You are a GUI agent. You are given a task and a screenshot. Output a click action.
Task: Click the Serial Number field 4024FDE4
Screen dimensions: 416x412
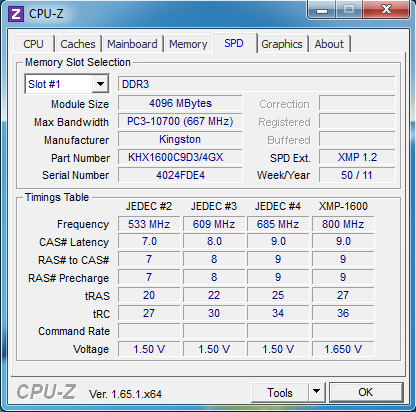click(180, 175)
